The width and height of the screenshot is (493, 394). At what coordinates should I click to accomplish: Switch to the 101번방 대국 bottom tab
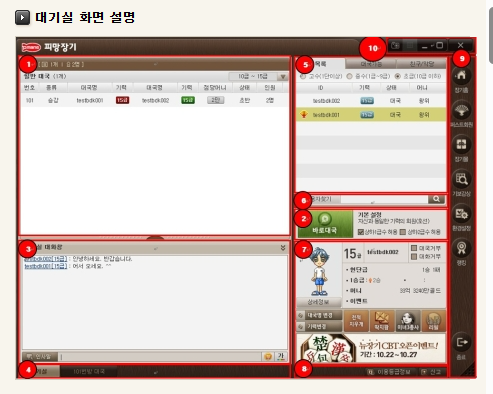(89, 371)
